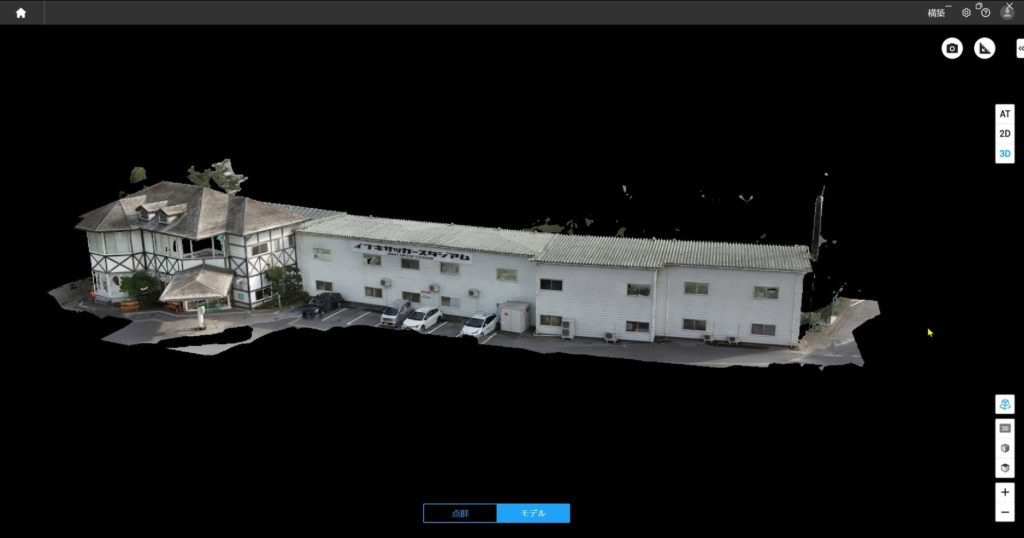The height and width of the screenshot is (538, 1024).
Task: Click the 構築 label in title bar
Action: 936,13
